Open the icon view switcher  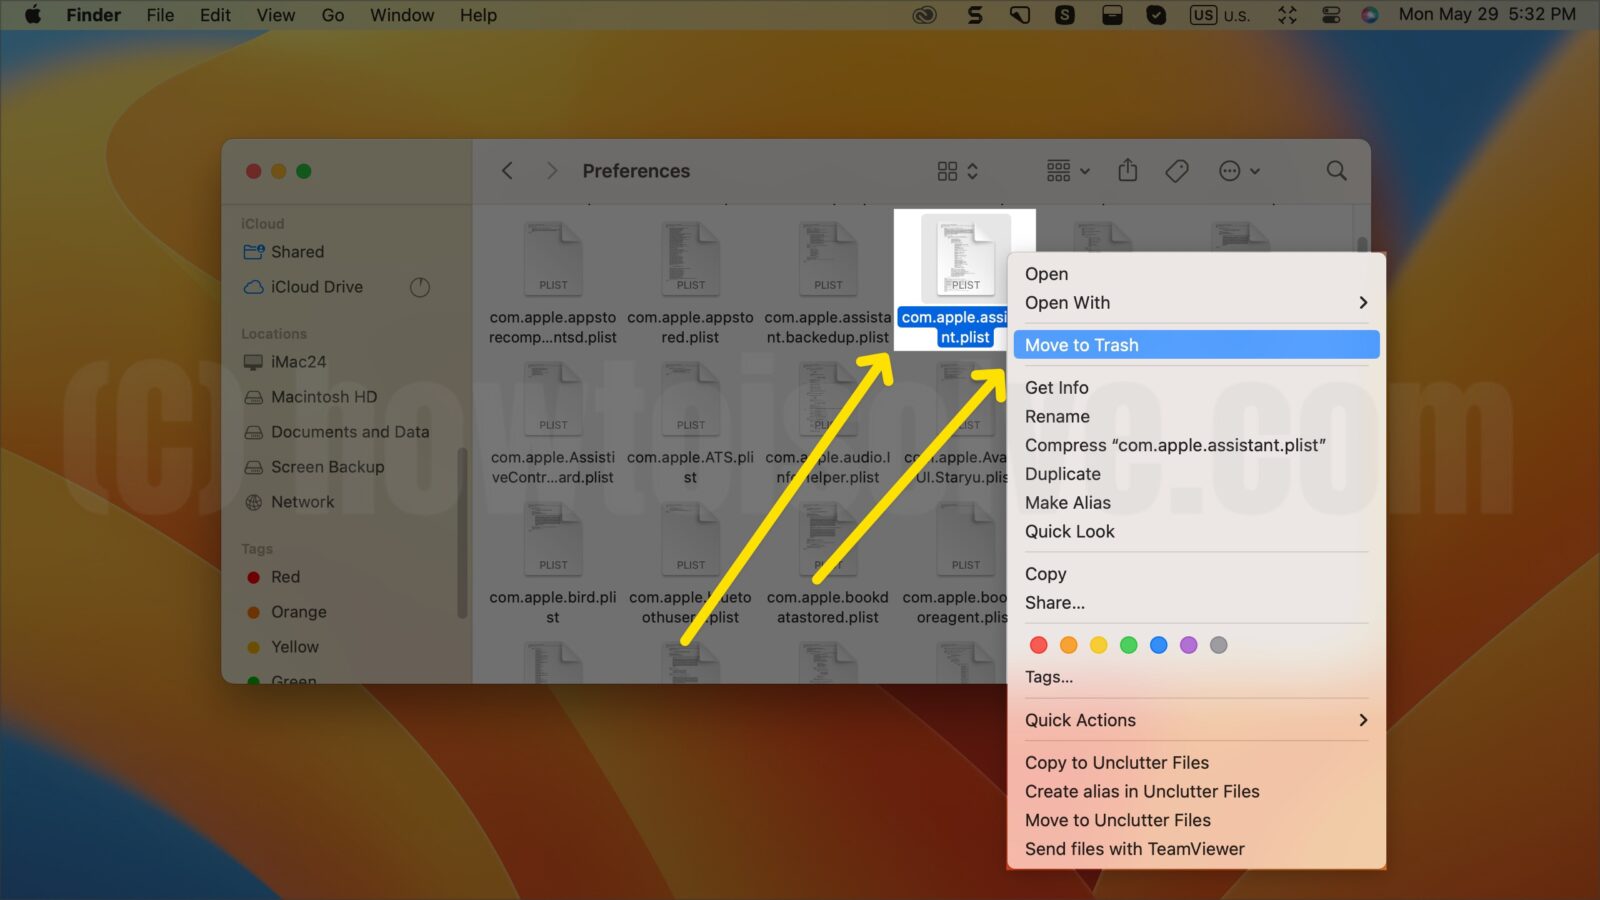pos(957,171)
